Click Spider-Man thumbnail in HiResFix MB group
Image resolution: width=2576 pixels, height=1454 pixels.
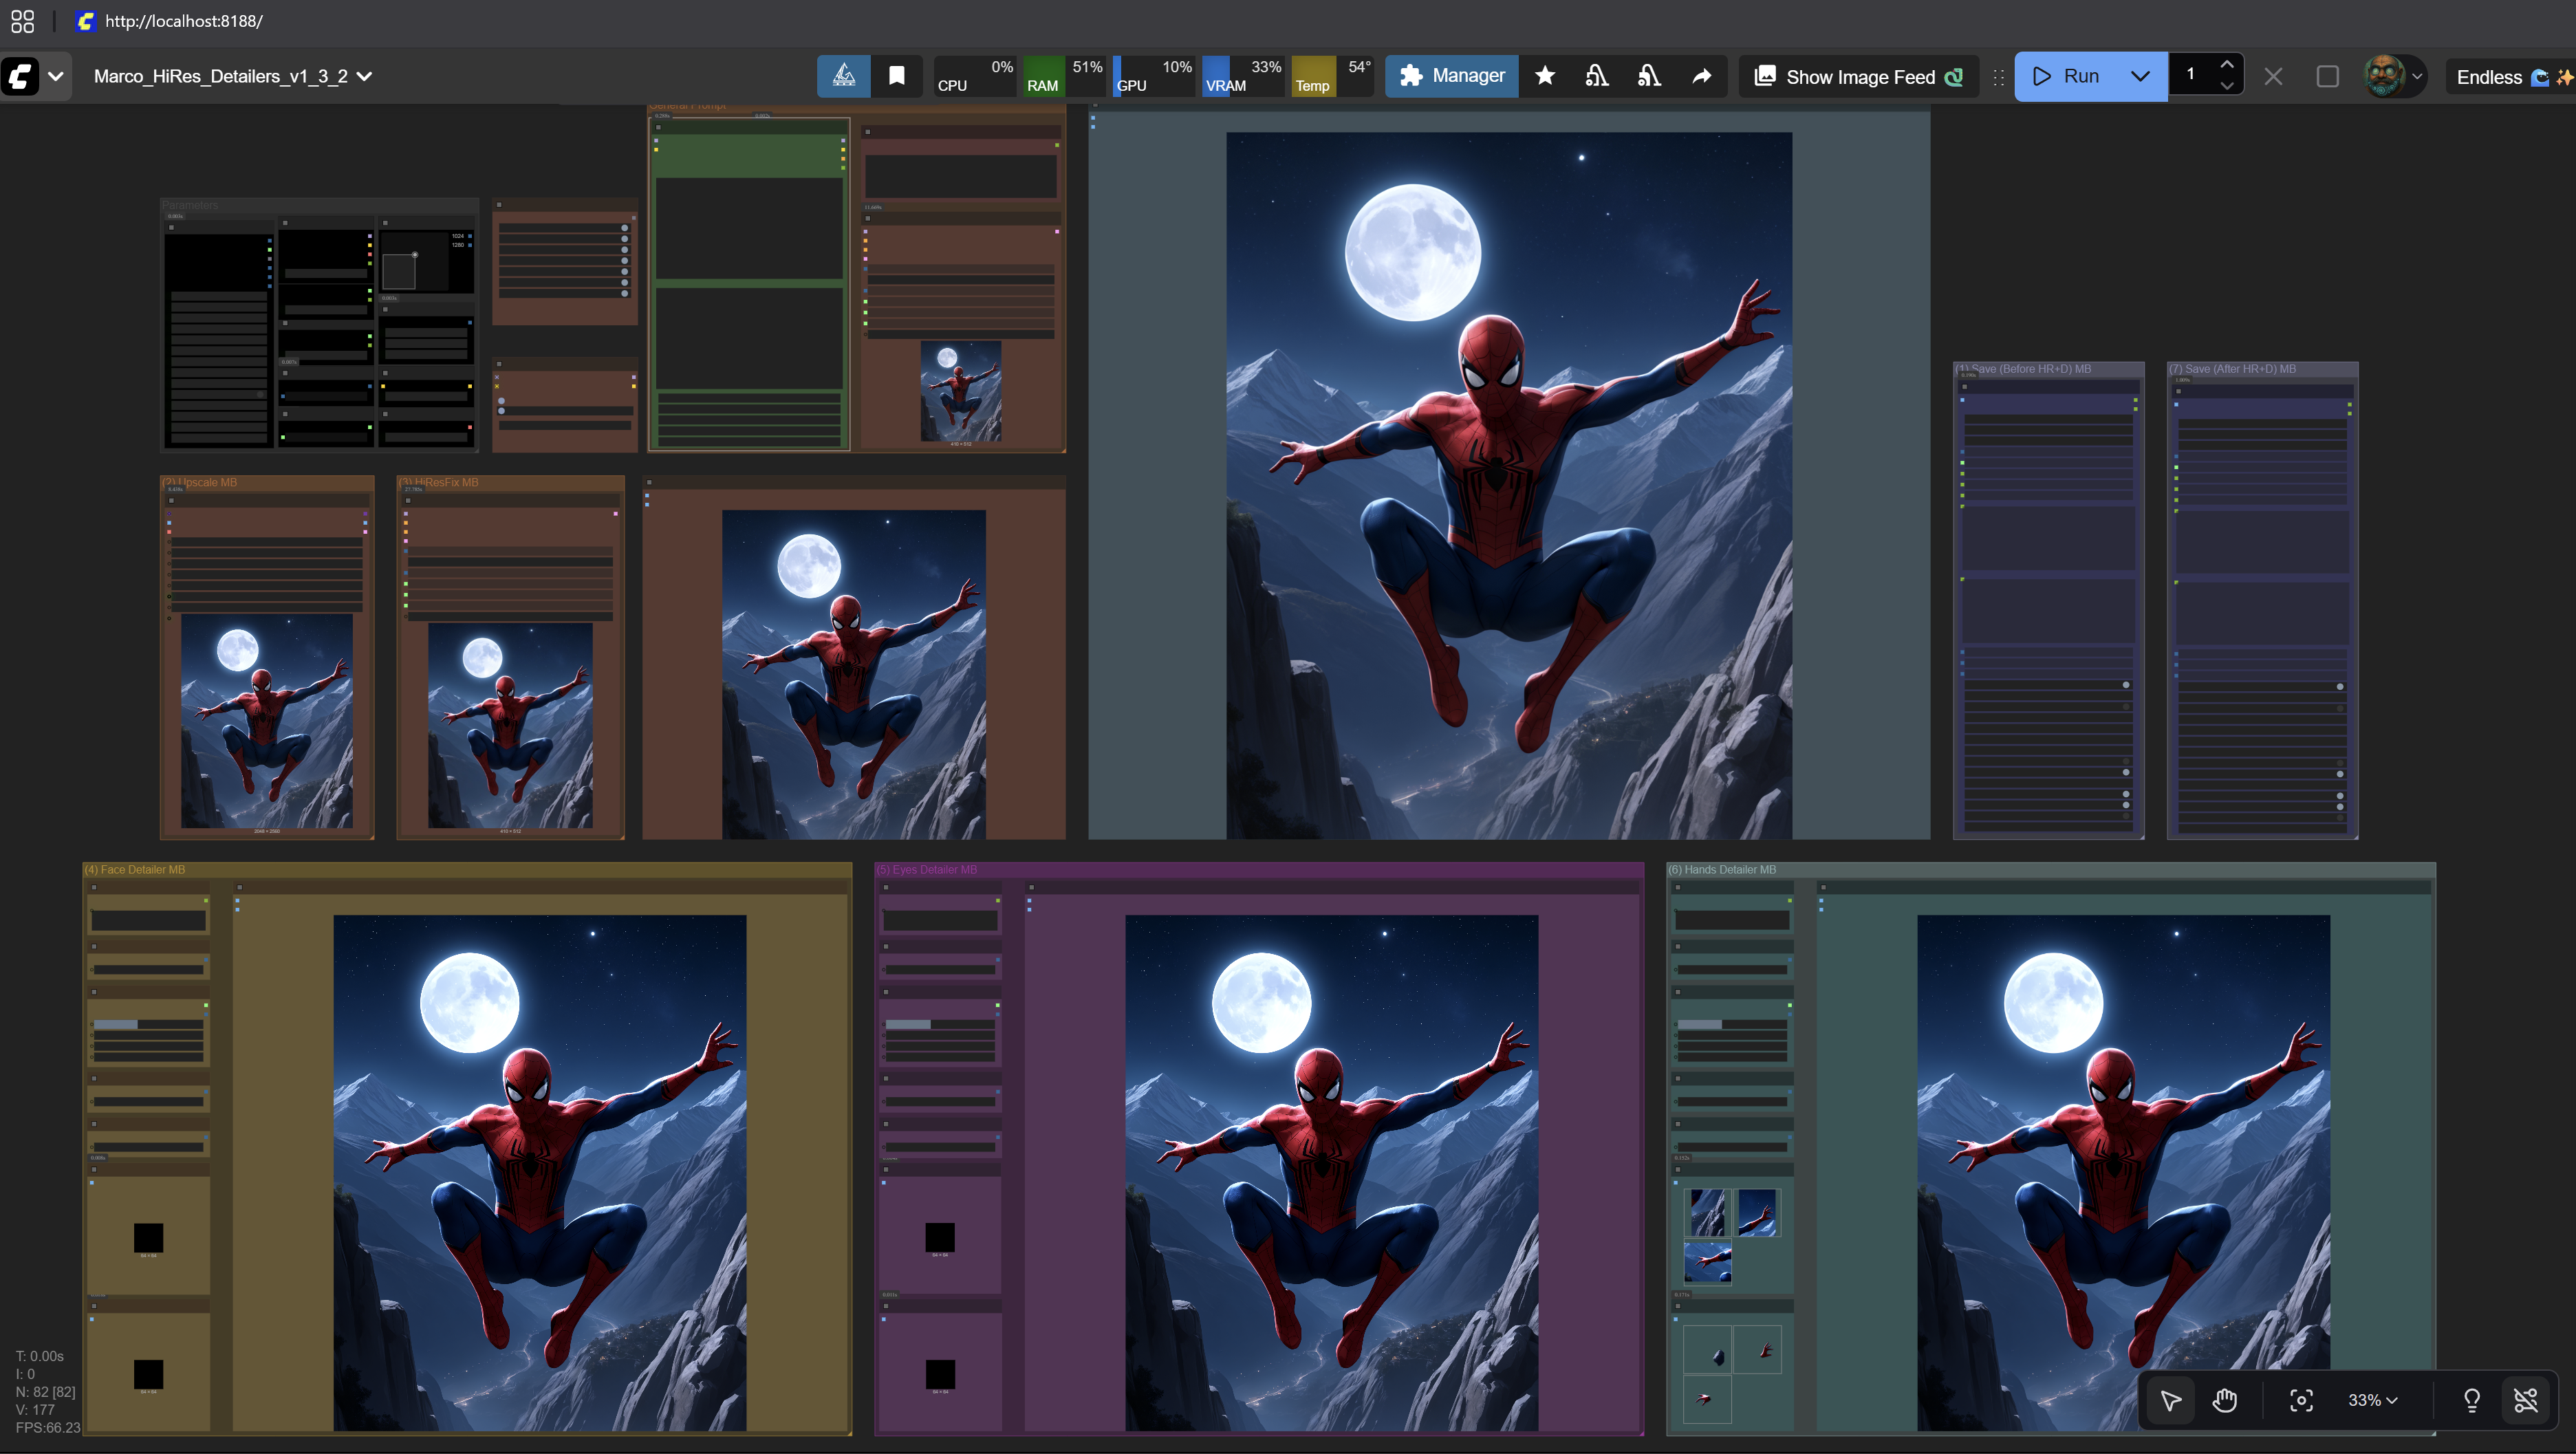[510, 726]
